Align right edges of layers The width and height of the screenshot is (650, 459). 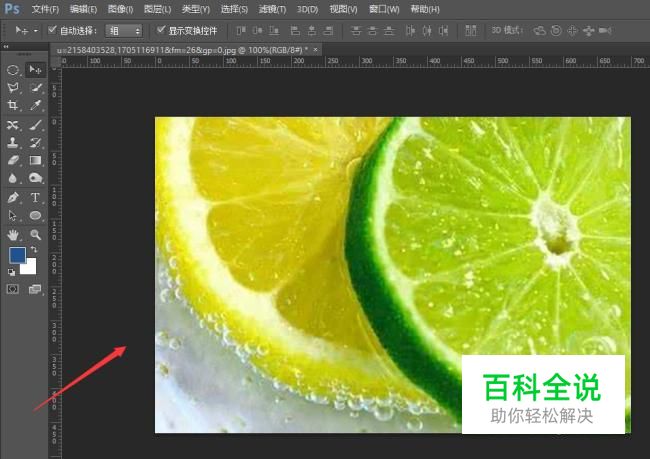click(328, 31)
